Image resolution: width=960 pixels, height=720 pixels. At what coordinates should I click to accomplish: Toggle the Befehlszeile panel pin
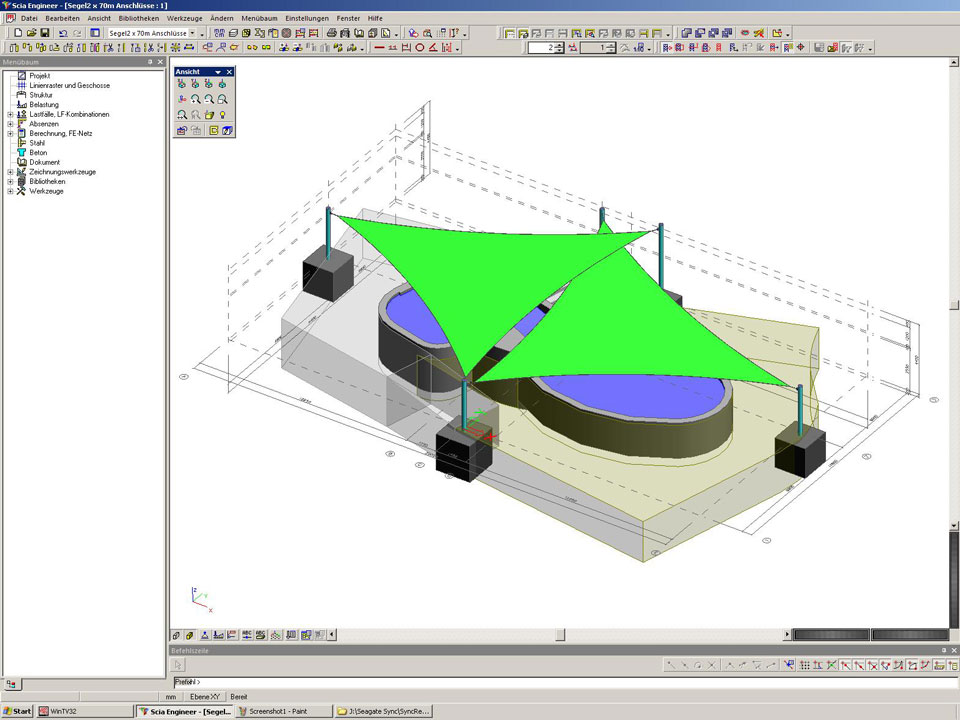pyautogui.click(x=942, y=650)
